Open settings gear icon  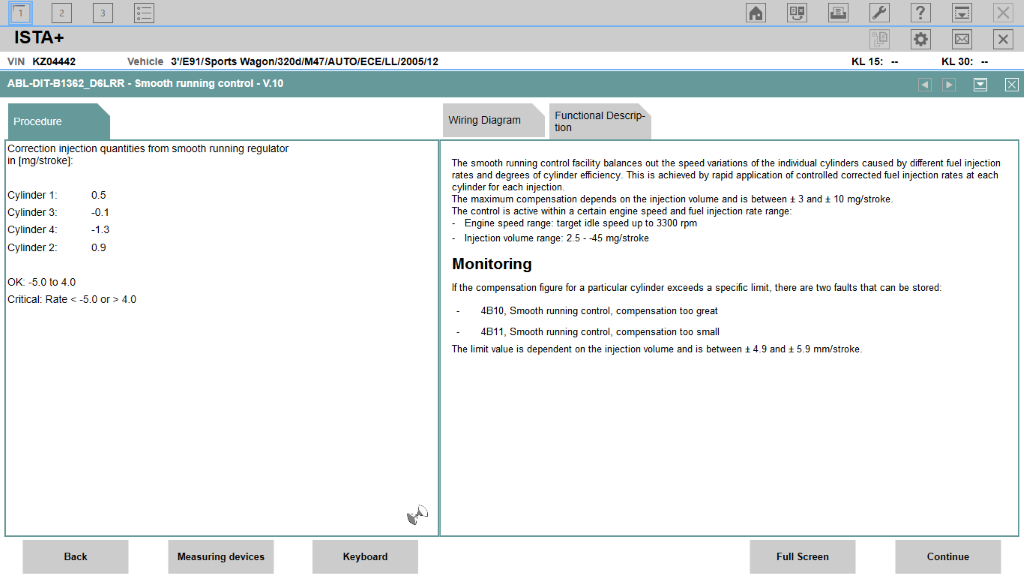coord(920,39)
